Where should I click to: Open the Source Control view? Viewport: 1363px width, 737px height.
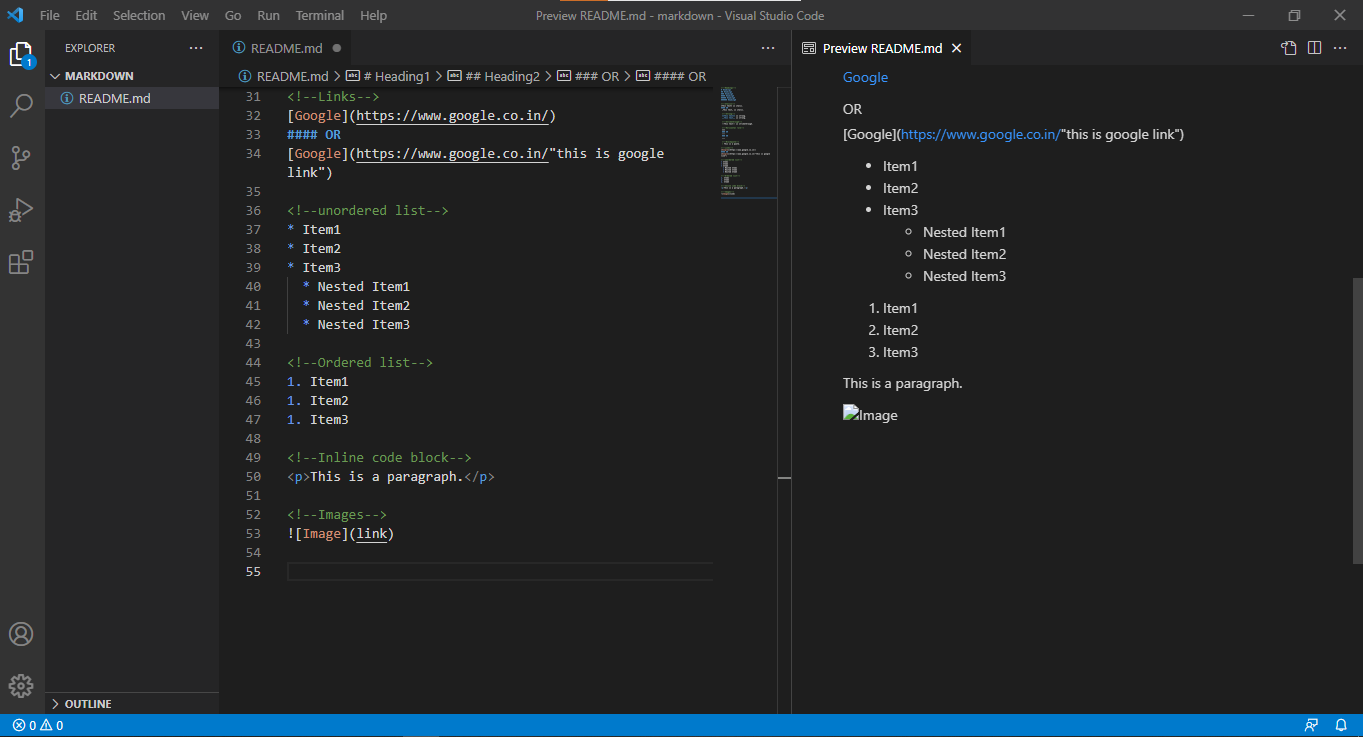click(x=21, y=158)
